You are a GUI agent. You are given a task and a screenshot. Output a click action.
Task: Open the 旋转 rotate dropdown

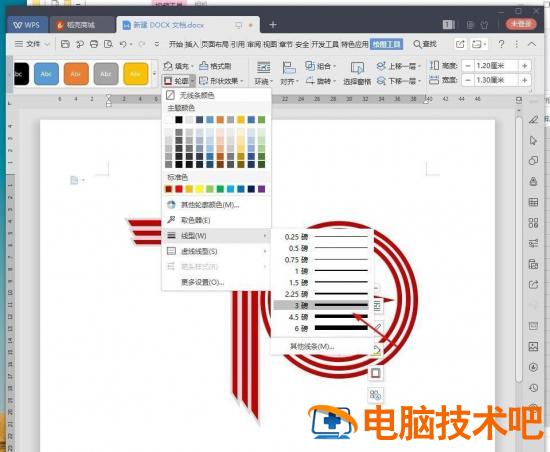(x=320, y=81)
